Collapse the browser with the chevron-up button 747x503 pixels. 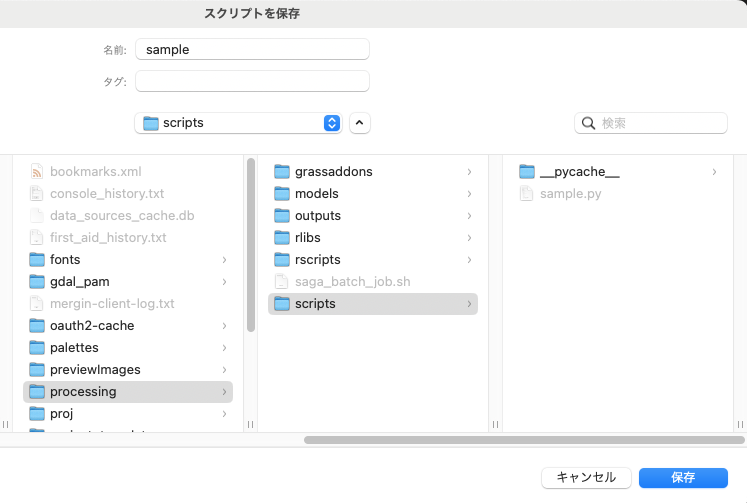(360, 123)
